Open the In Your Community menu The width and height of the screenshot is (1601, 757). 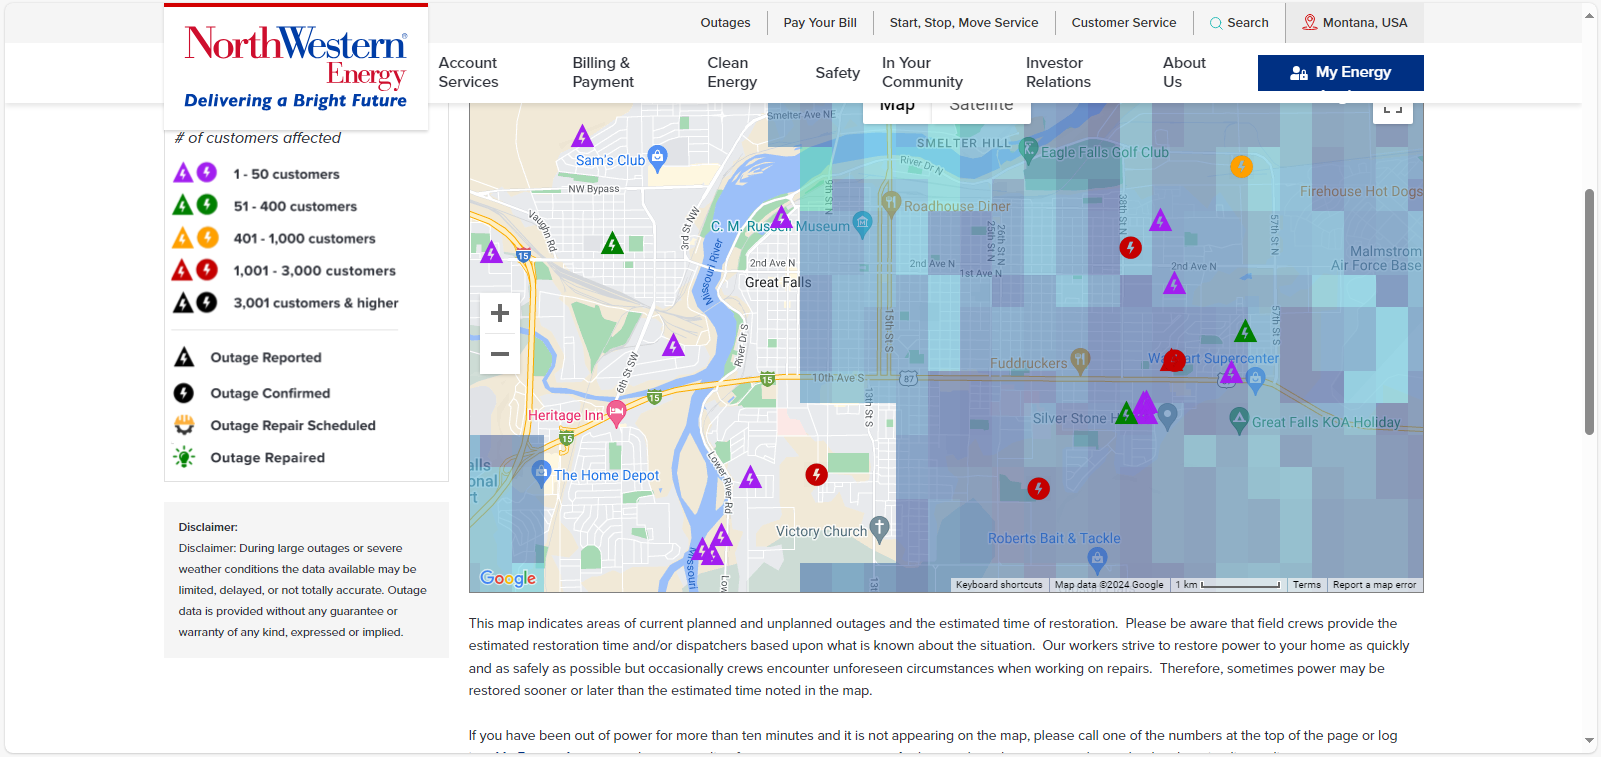tap(922, 72)
